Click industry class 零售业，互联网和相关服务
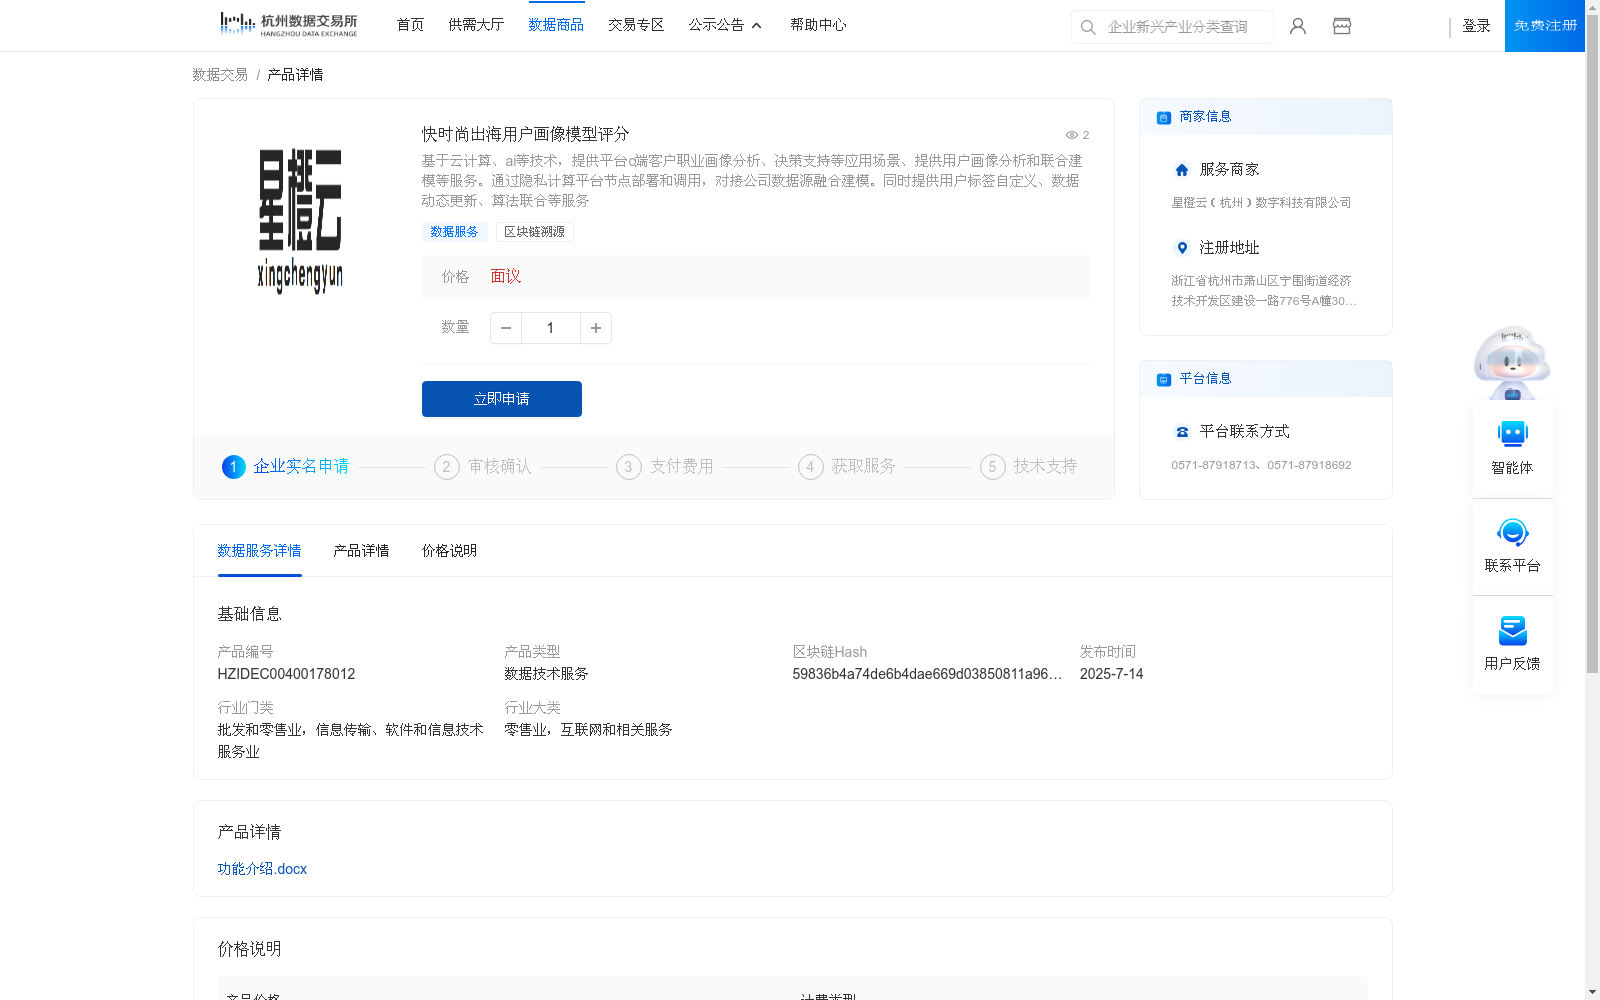Image resolution: width=1600 pixels, height=1000 pixels. tap(588, 730)
